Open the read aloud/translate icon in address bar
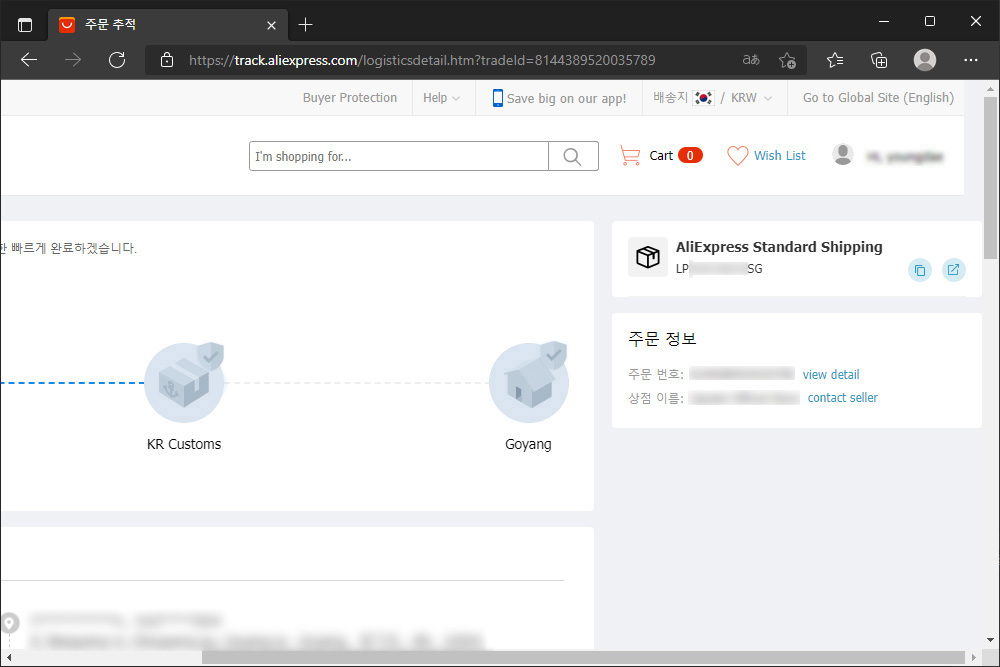The width and height of the screenshot is (1000, 667). [751, 60]
